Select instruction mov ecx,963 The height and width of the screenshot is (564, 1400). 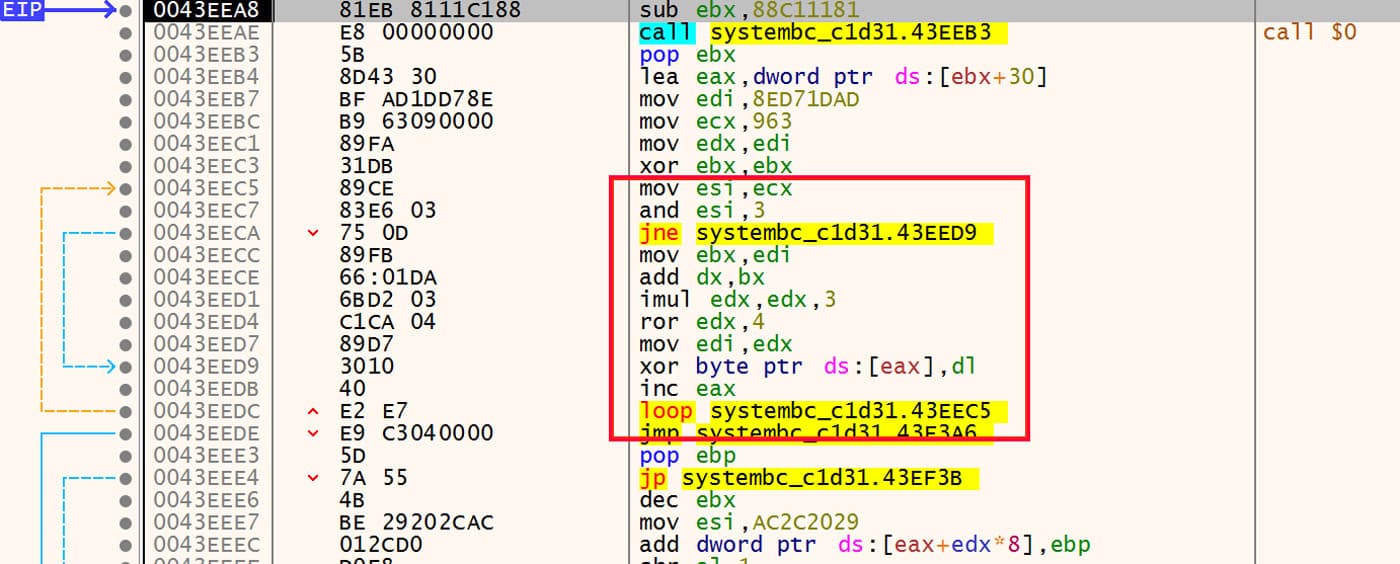714,121
